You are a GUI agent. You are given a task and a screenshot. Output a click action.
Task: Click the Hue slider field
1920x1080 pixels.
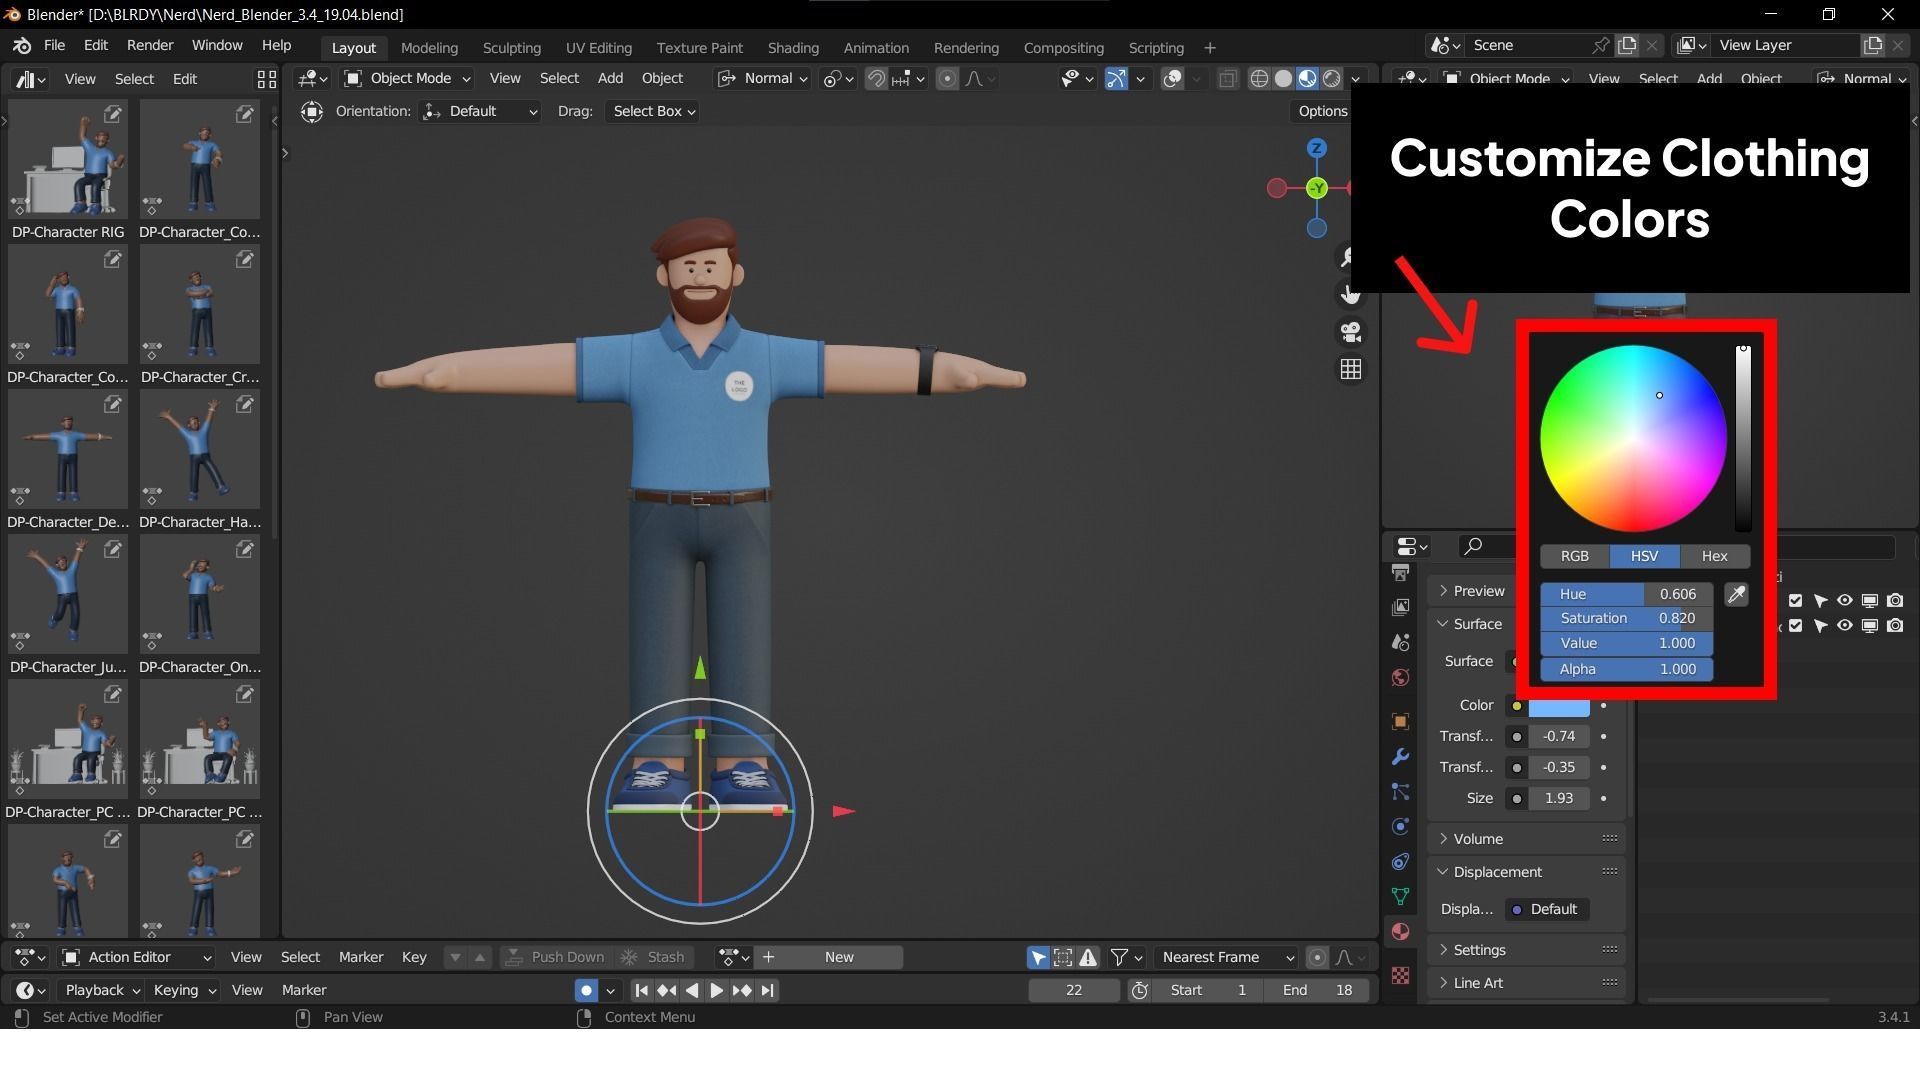tap(1626, 595)
